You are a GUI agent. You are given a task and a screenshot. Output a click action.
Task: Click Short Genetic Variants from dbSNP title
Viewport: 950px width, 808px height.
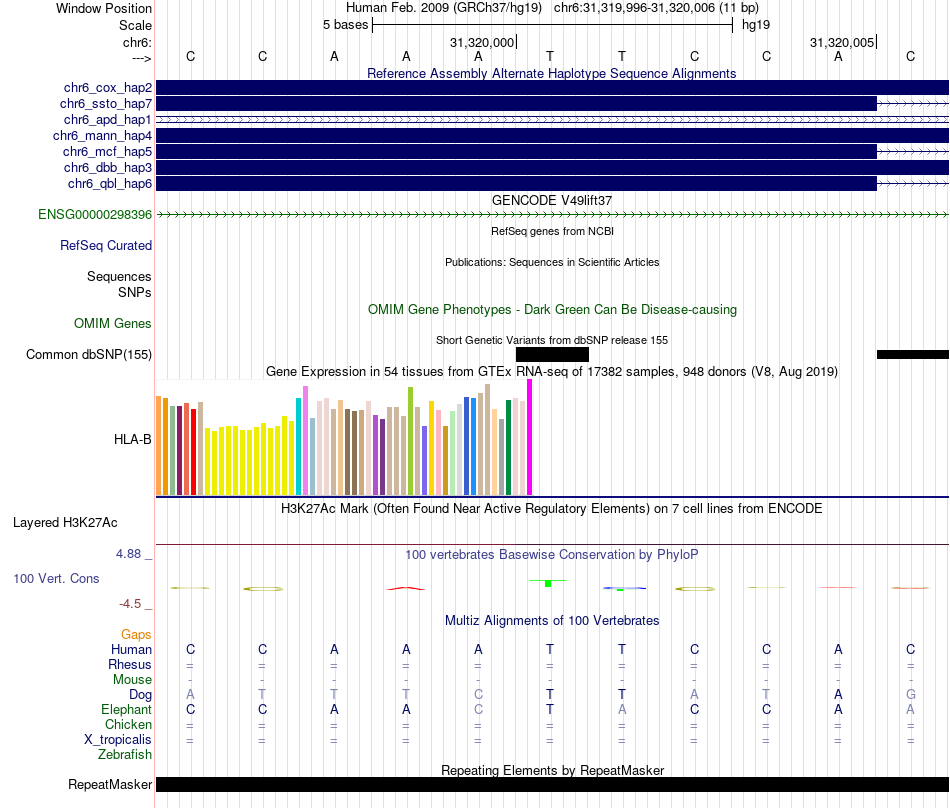click(551, 340)
